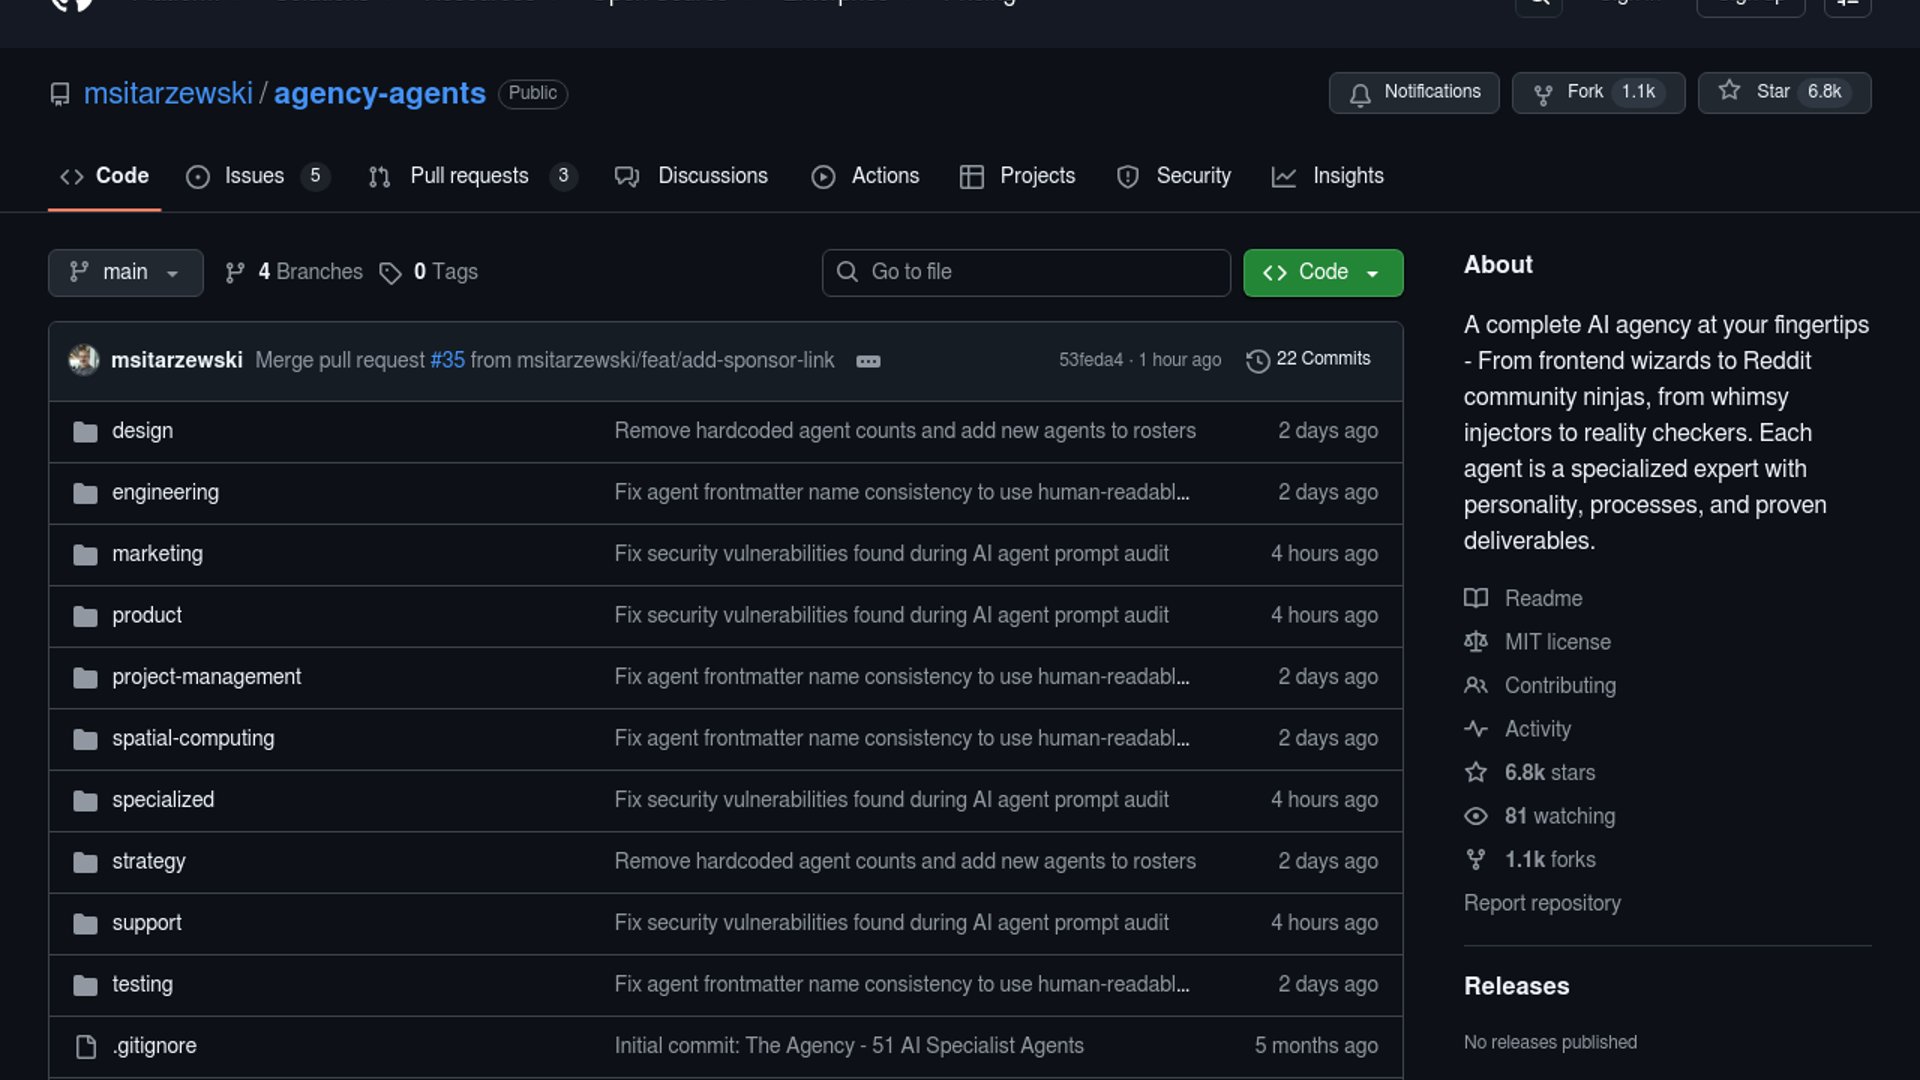This screenshot has height=1080, width=1920.
Task: Click pull request #35 link
Action: pyautogui.click(x=447, y=360)
